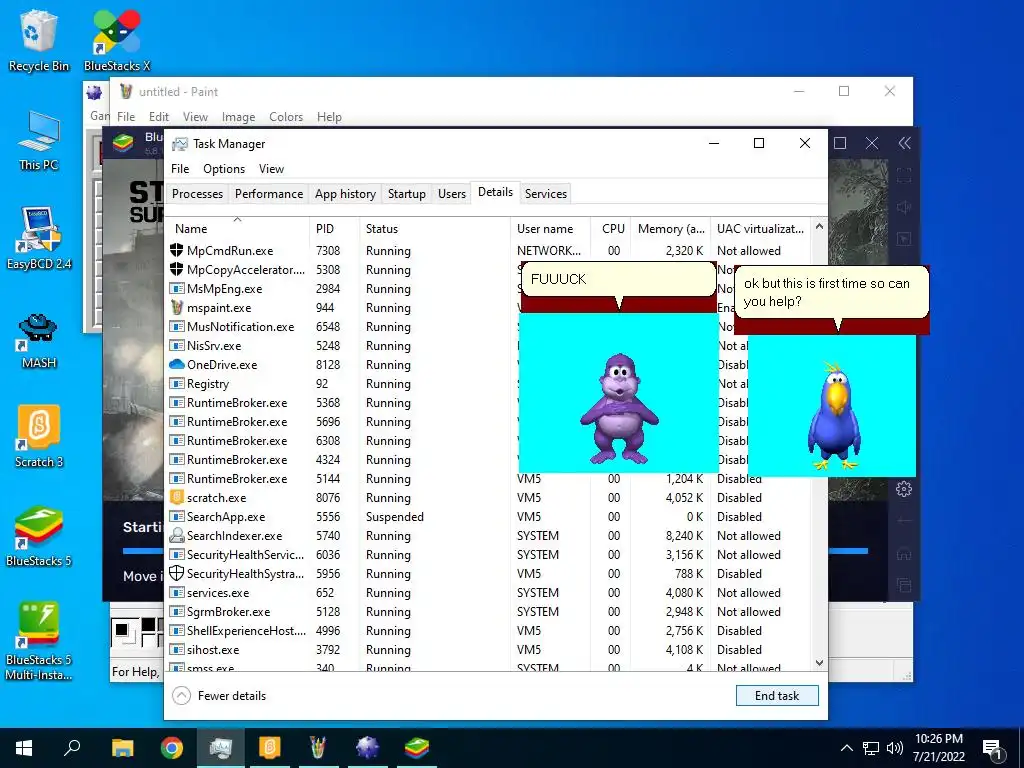Click the Task Manager scrollbar down arrow
1024x768 pixels.
(820, 663)
